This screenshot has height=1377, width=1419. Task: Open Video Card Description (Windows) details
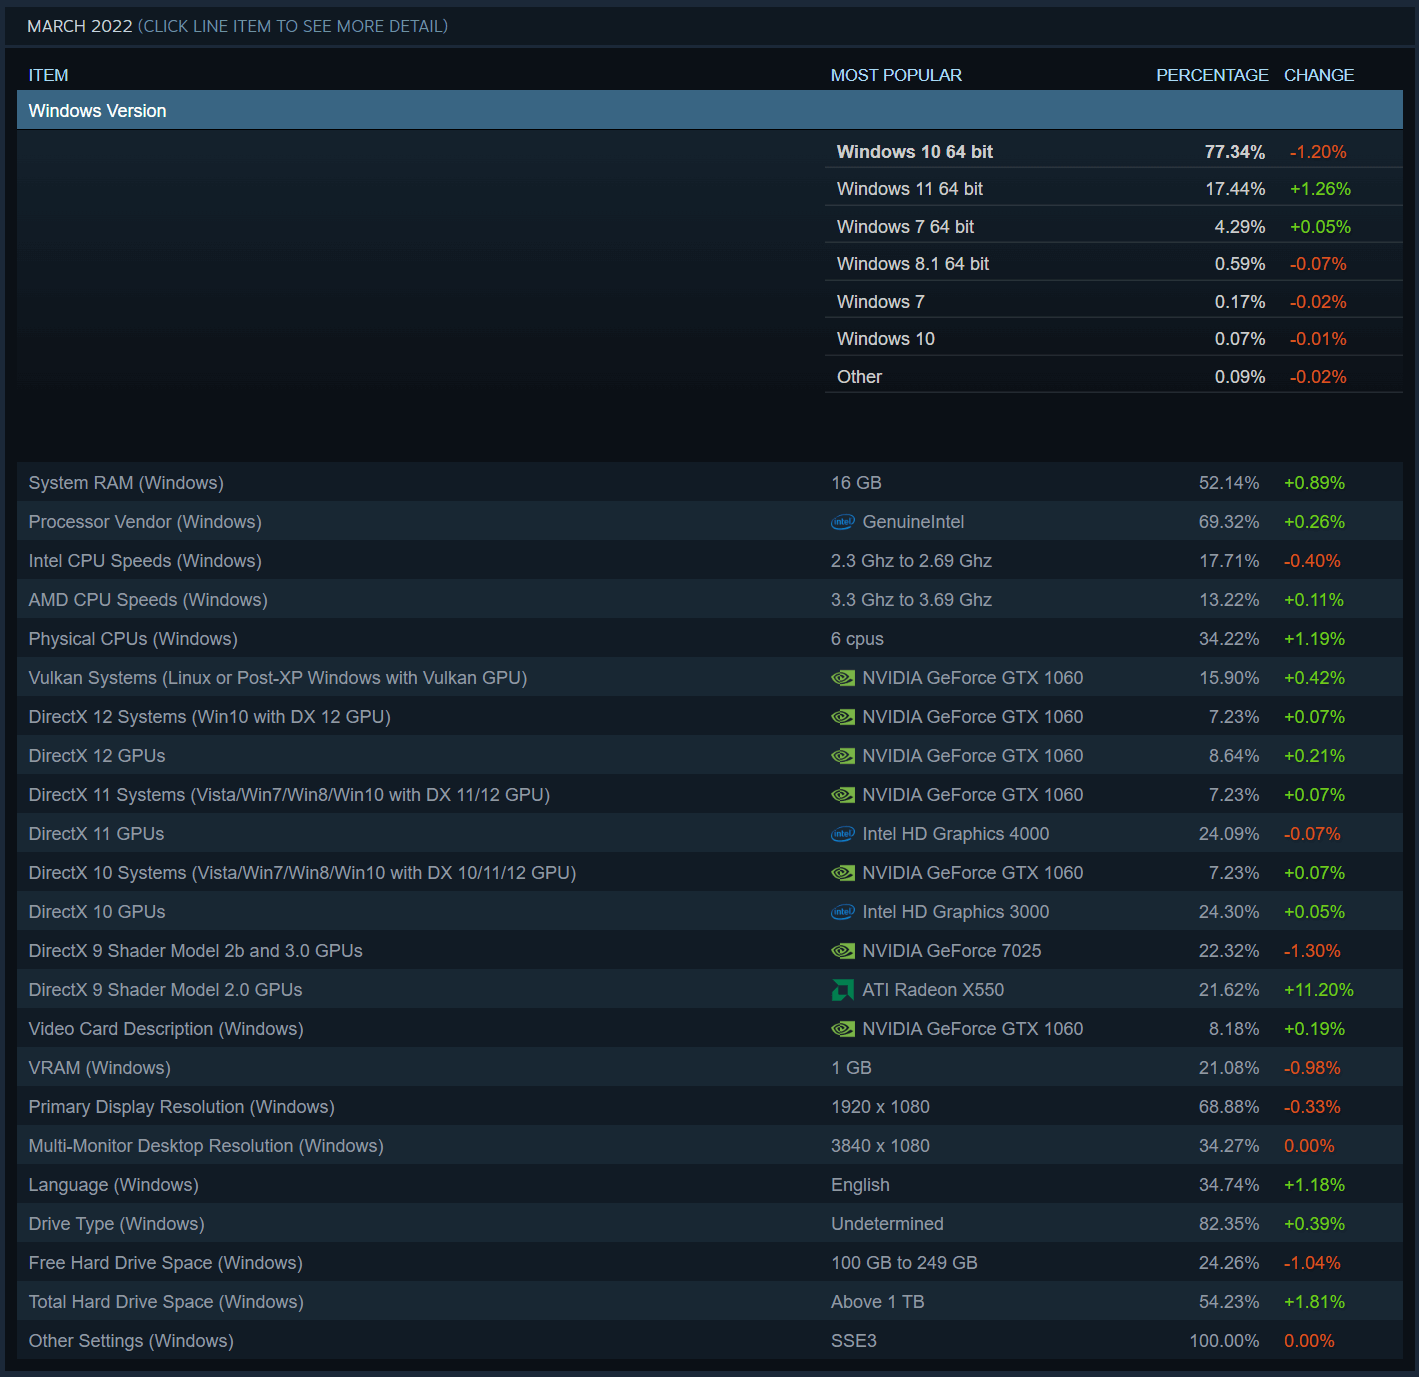[710, 1028]
